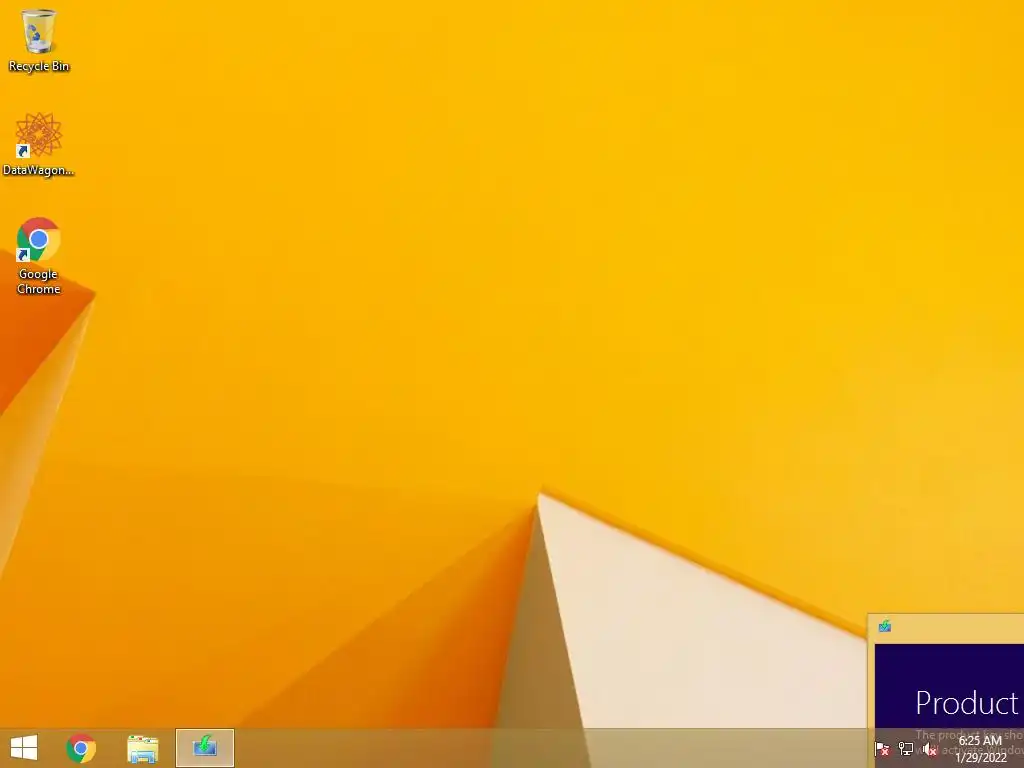This screenshot has width=1024, height=768.
Task: Launch Chrome from the taskbar
Action: click(81, 748)
